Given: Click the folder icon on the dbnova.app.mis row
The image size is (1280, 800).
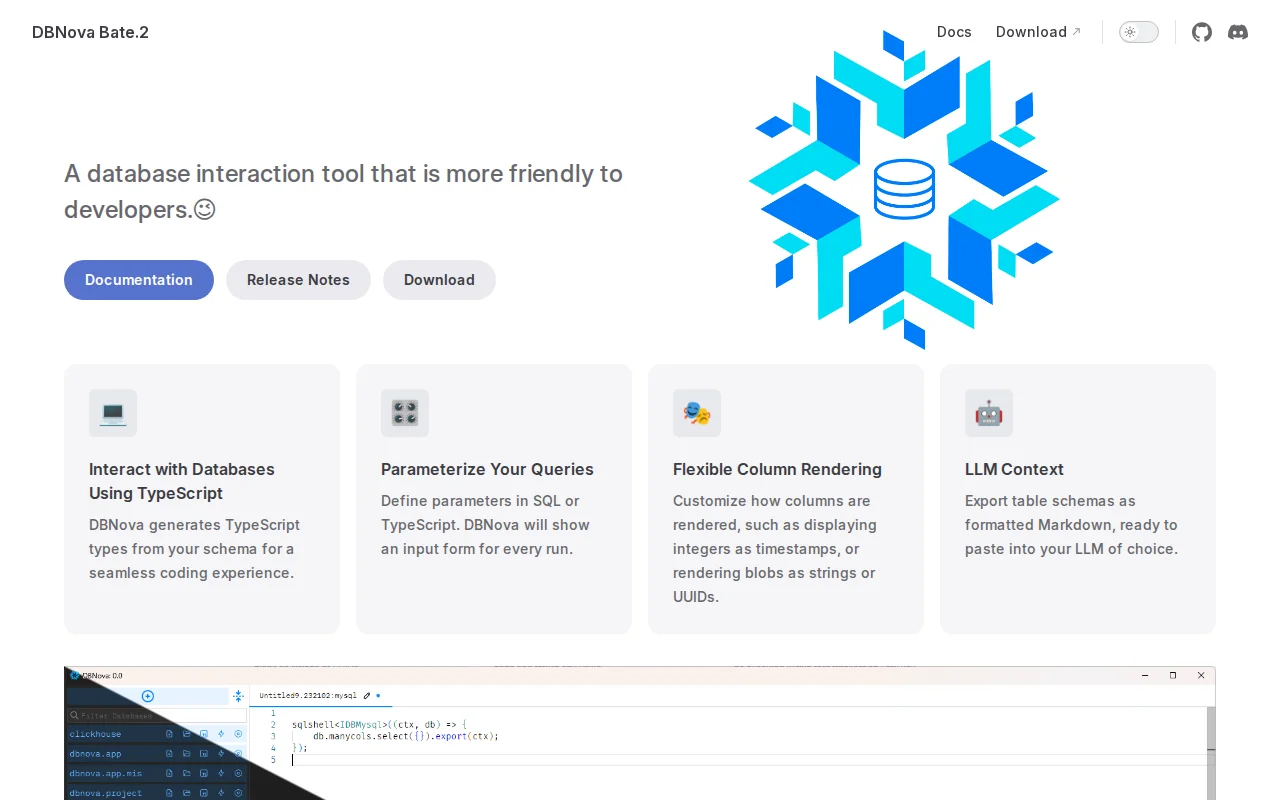Looking at the screenshot, I should pos(186,773).
